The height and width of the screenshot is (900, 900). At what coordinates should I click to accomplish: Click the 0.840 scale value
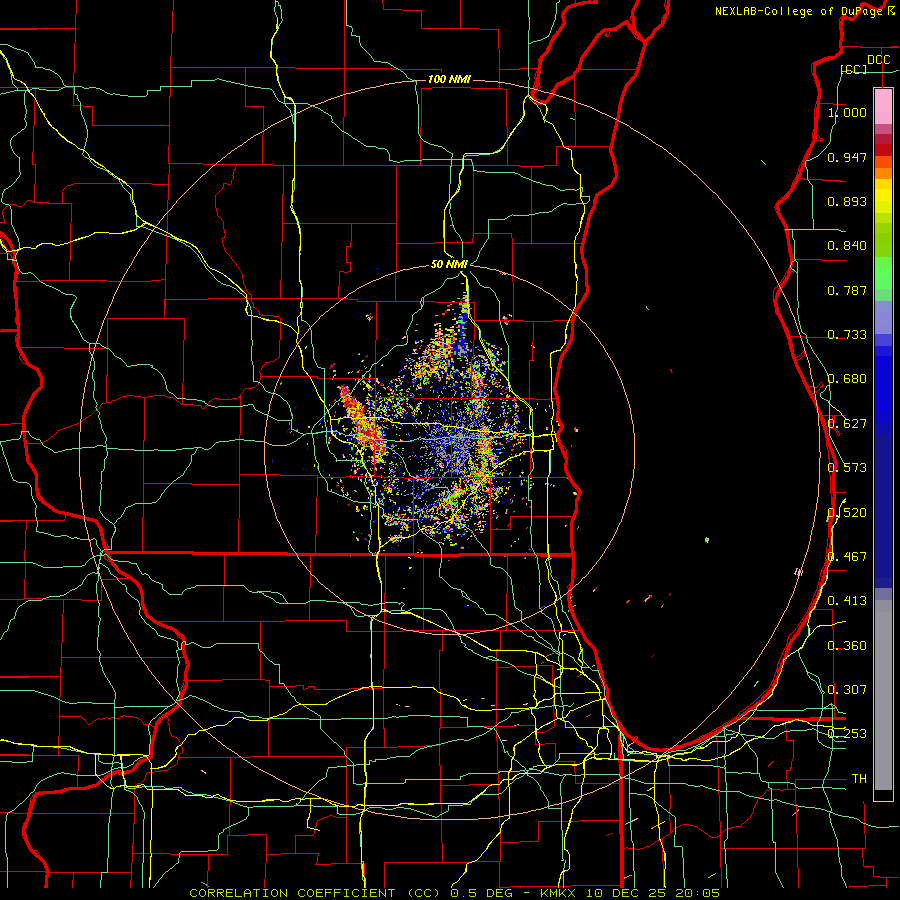pos(847,246)
